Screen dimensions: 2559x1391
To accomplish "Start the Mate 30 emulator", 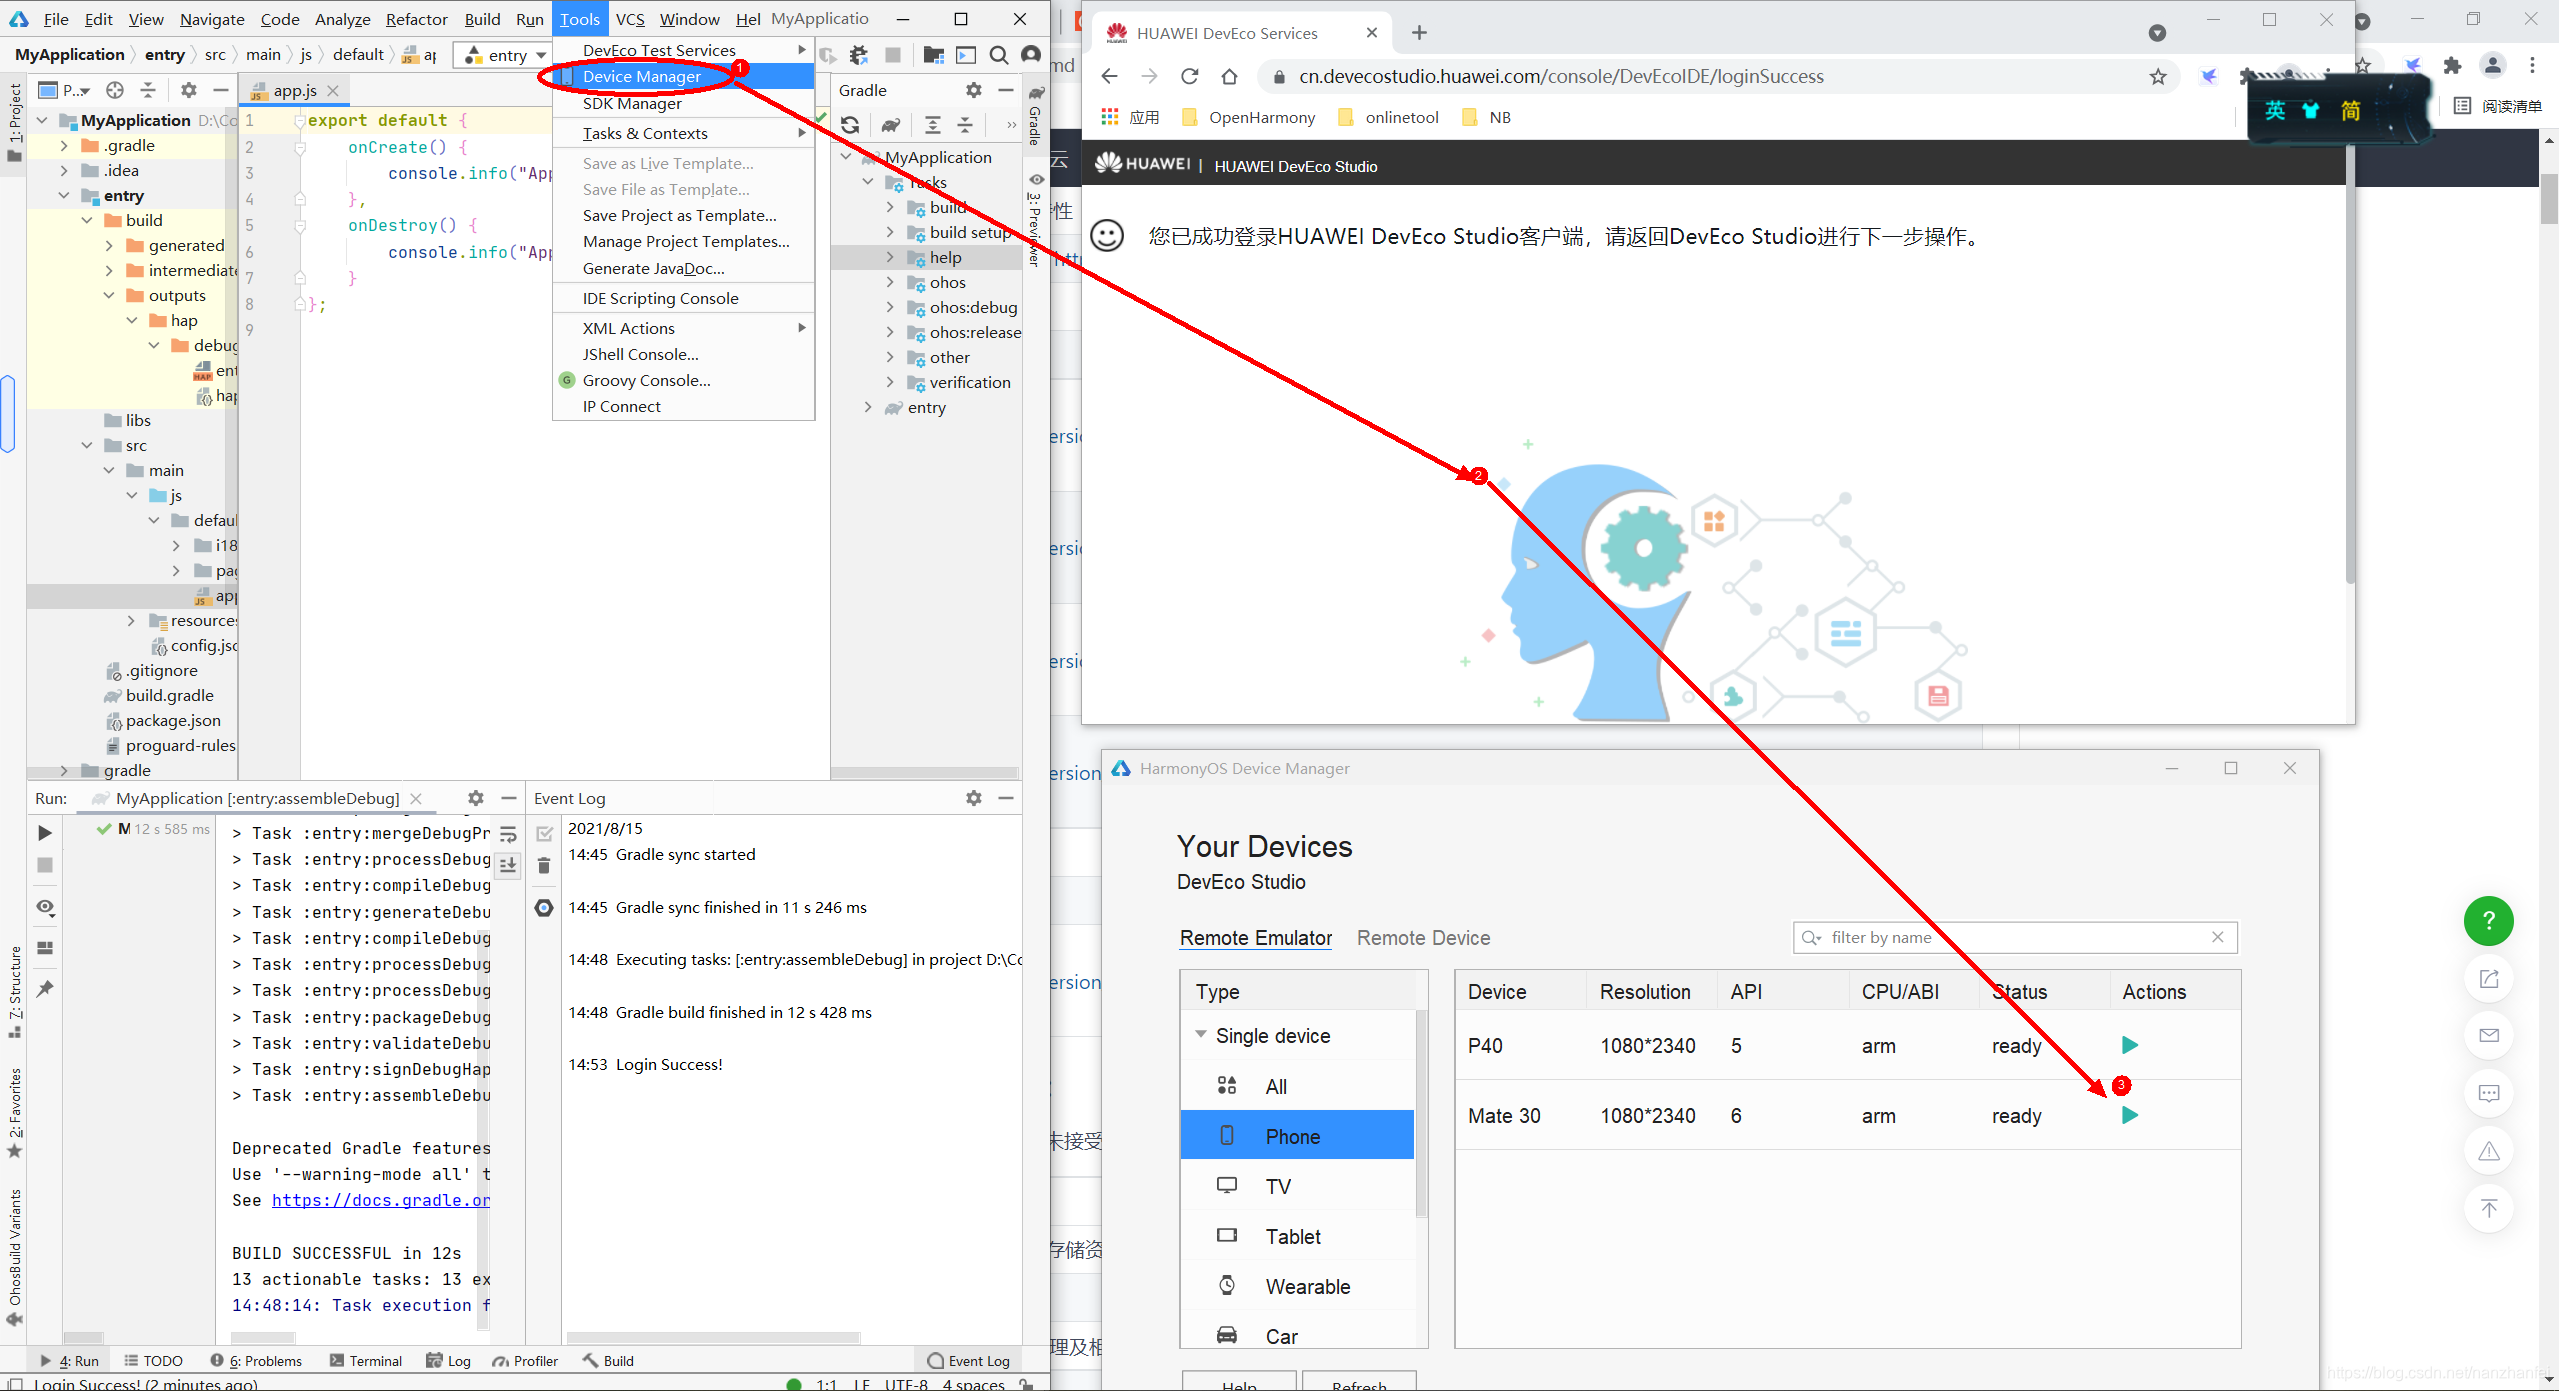I will (2129, 1115).
